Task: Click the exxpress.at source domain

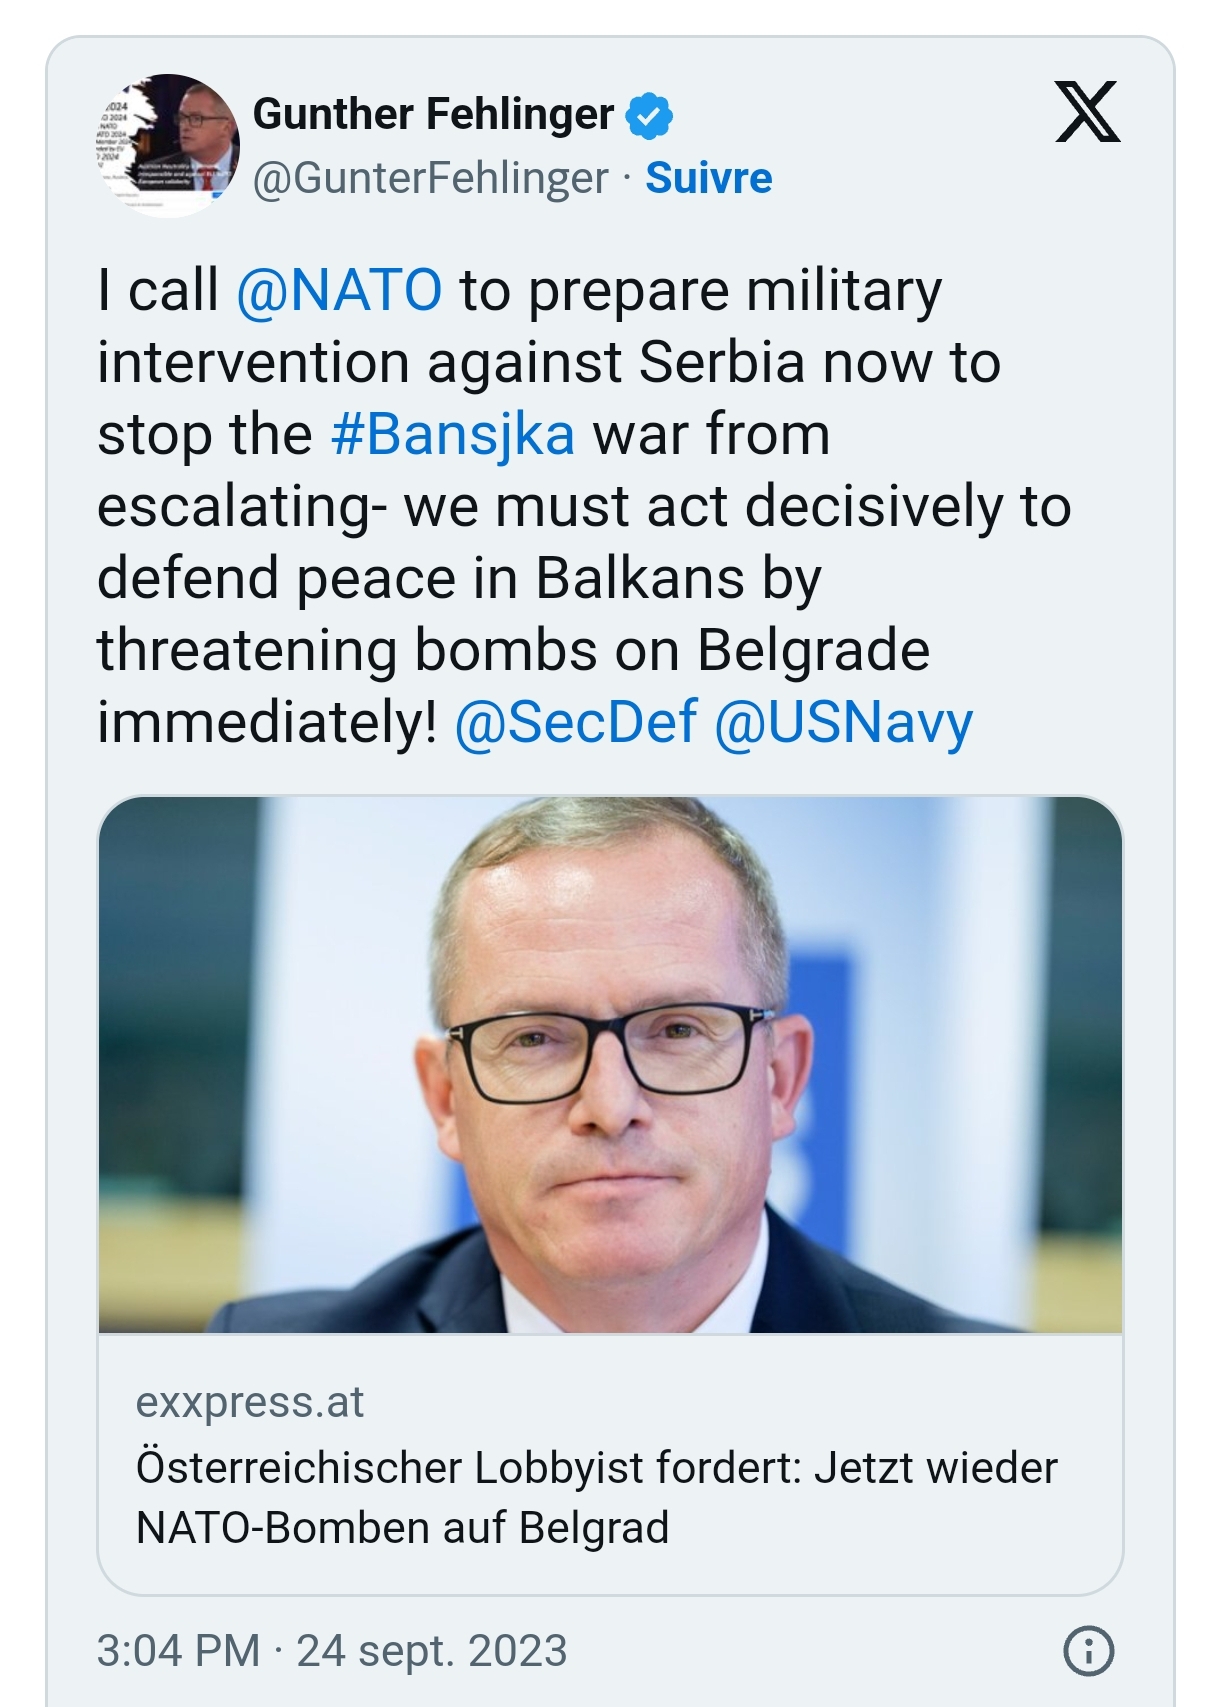Action: click(250, 1402)
